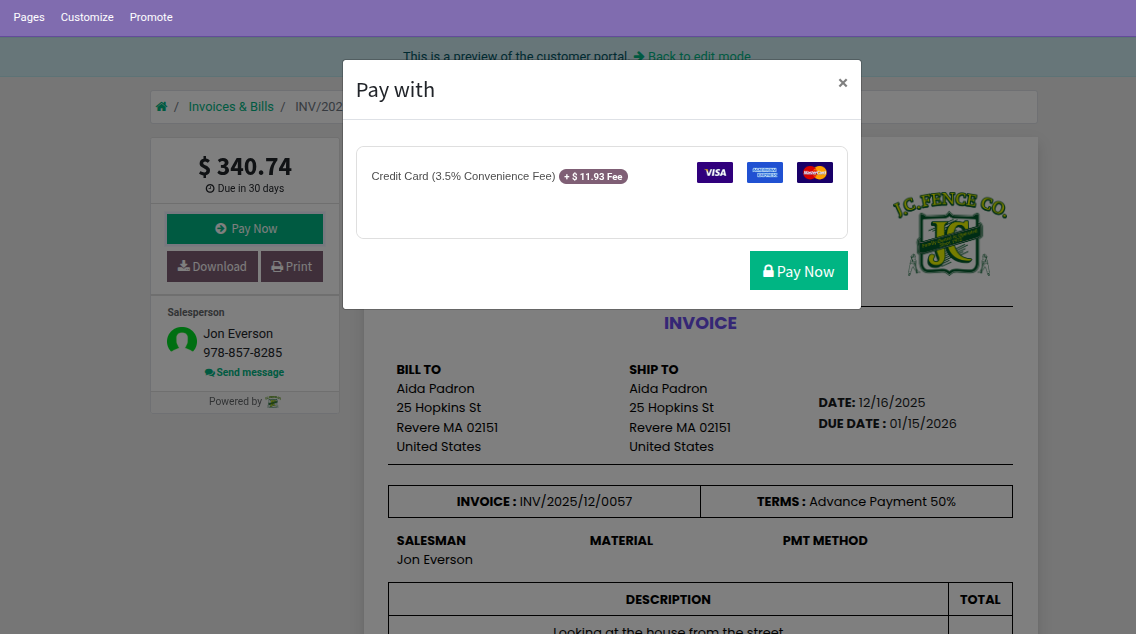Go to Invoices & Bills breadcrumb
The height and width of the screenshot is (634, 1136).
pos(230,107)
